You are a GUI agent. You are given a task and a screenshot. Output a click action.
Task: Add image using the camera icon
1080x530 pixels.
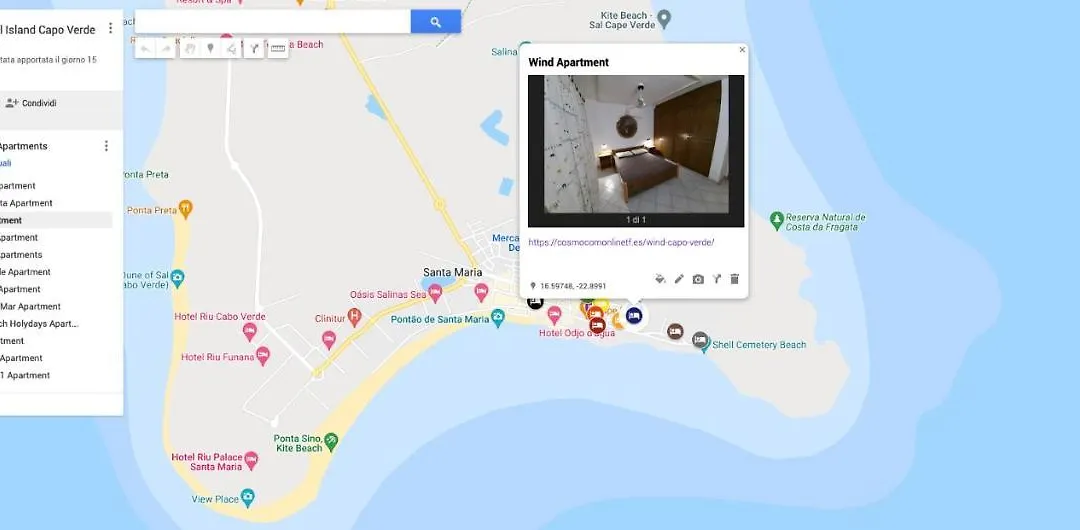(x=698, y=279)
